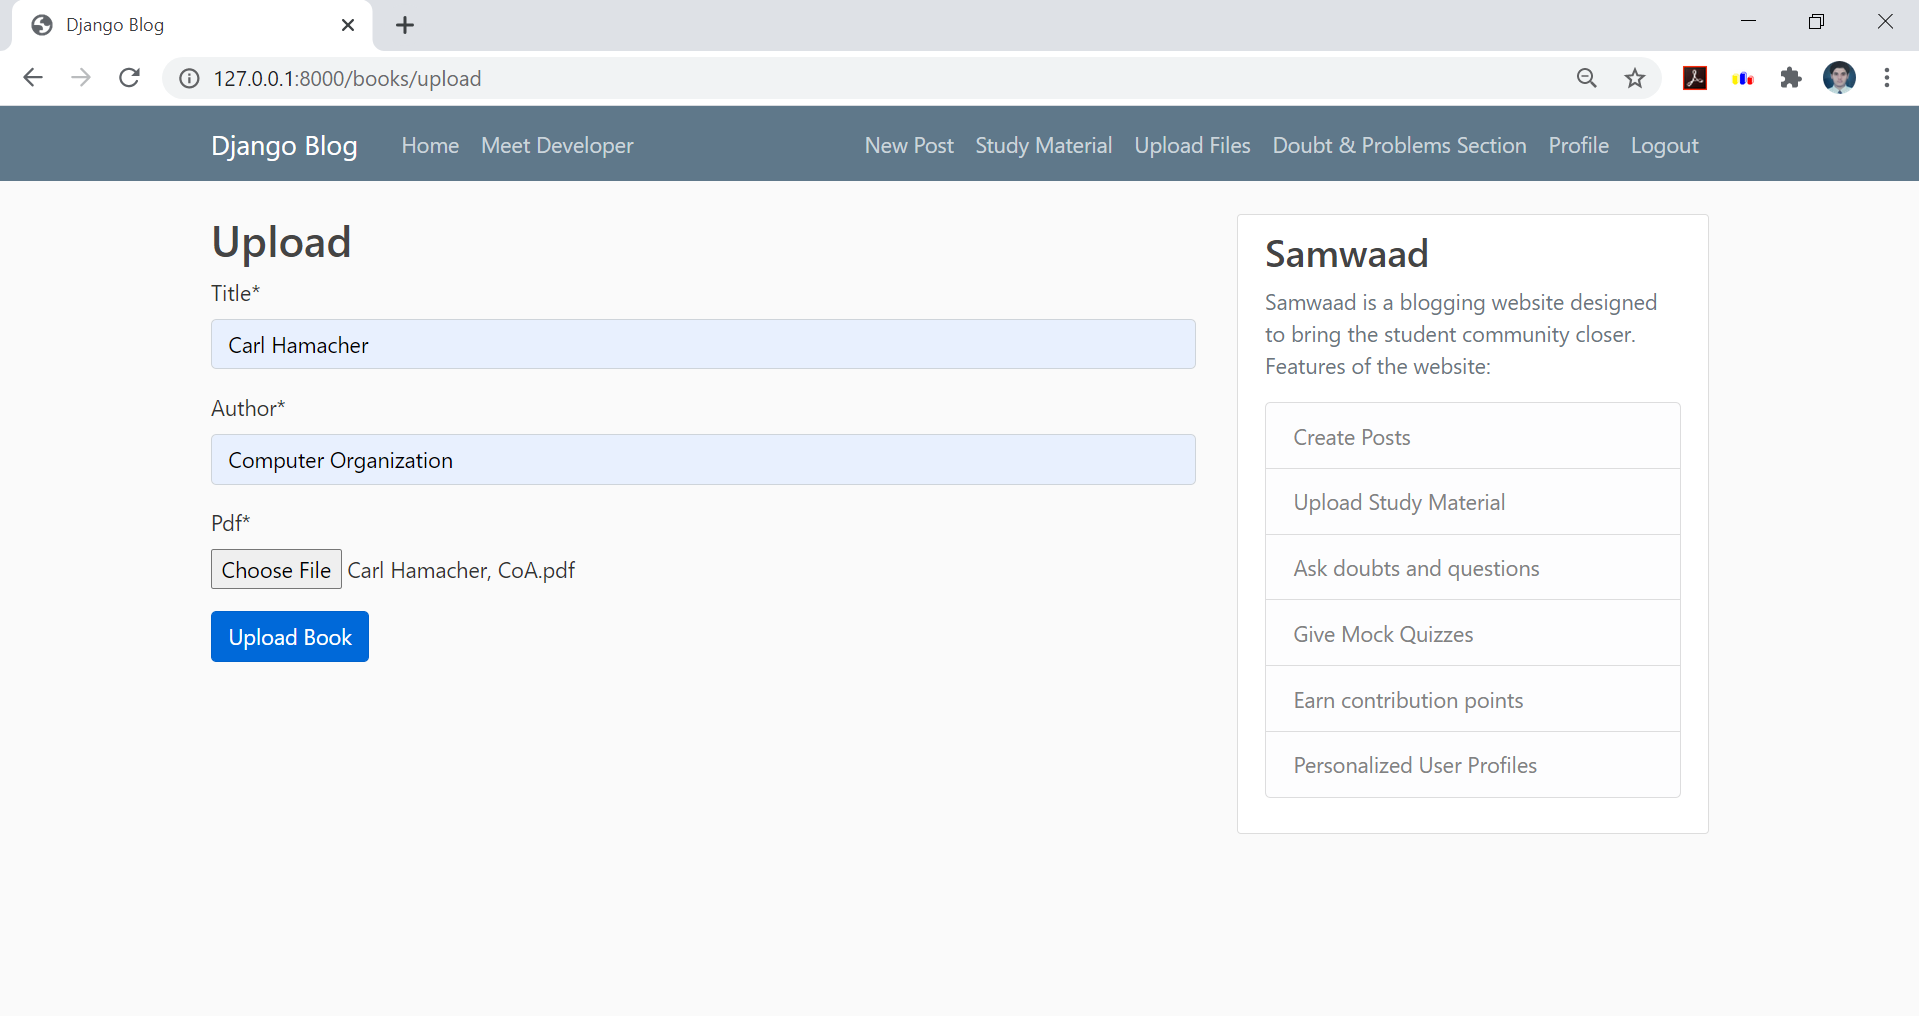
Task: Open the Adobe Acrobat extension icon
Action: [x=1695, y=78]
